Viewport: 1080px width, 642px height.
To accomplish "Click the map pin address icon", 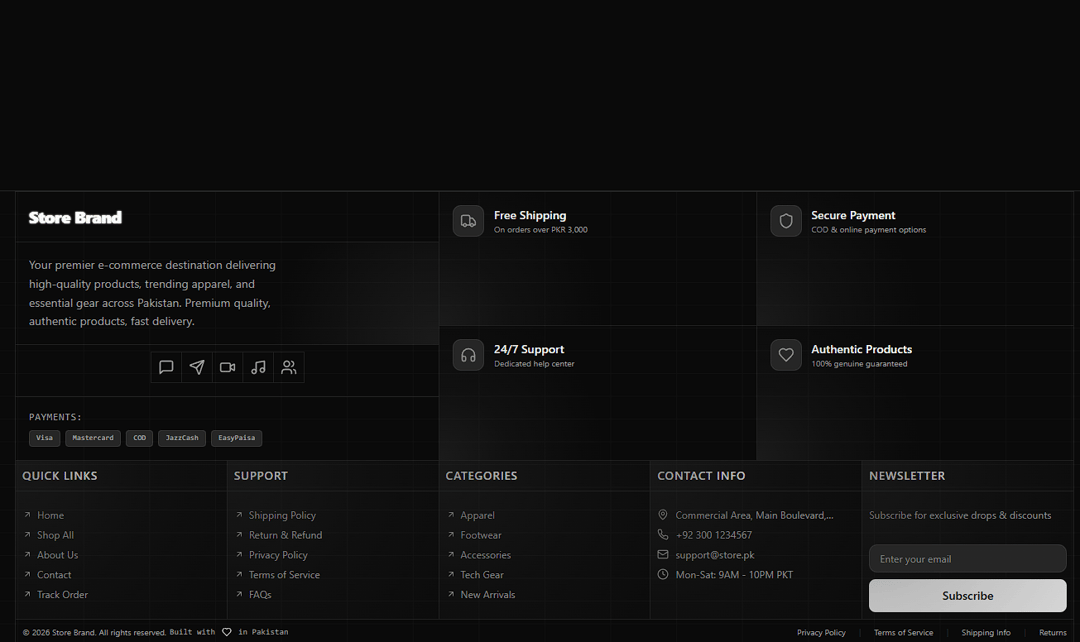I will point(663,515).
